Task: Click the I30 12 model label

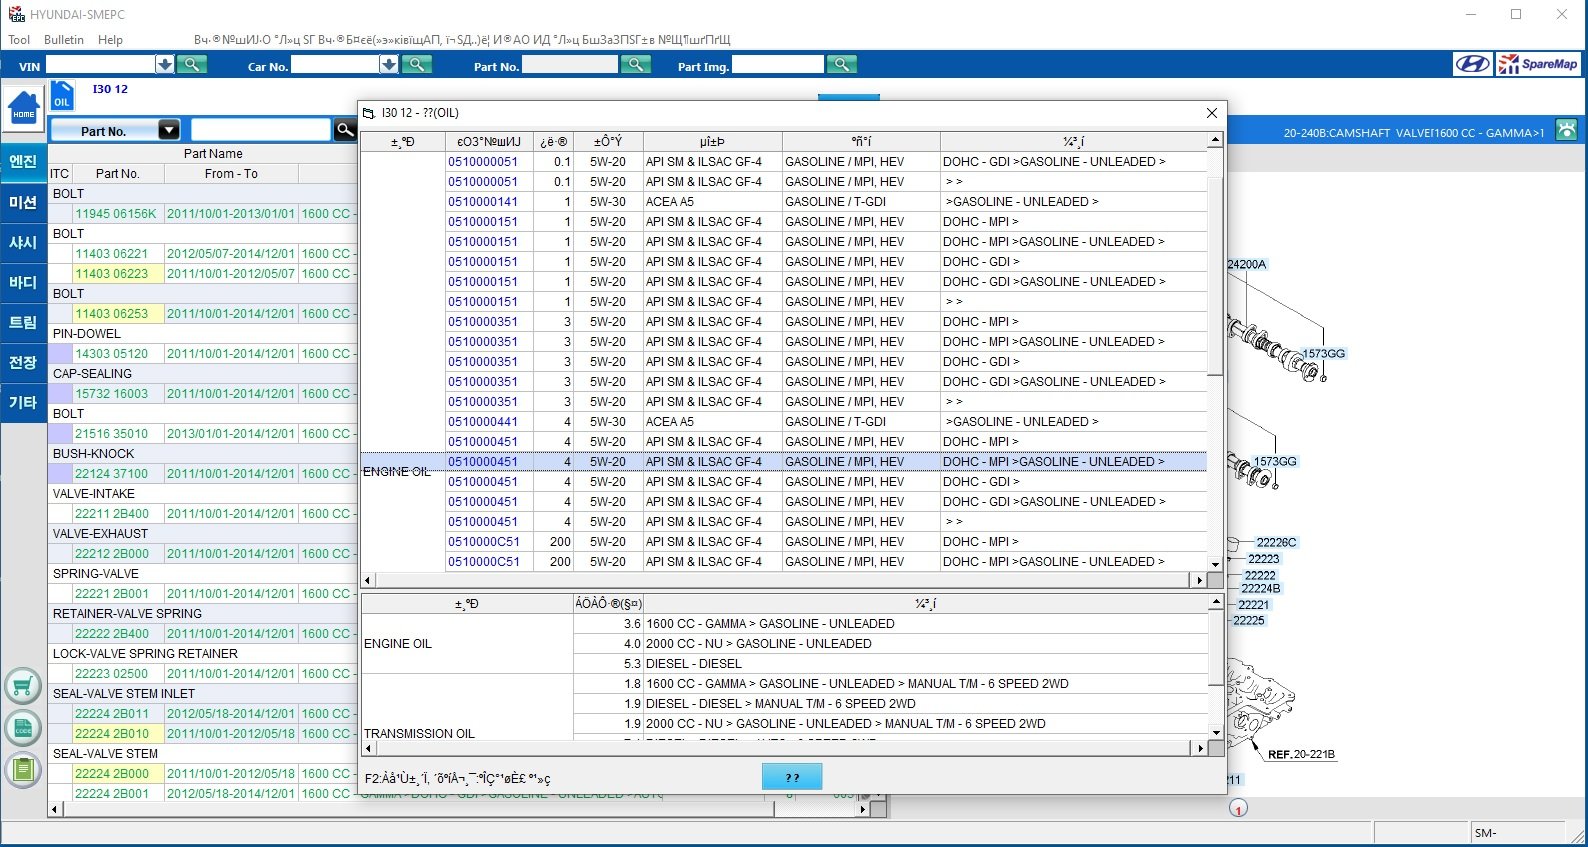Action: point(110,89)
